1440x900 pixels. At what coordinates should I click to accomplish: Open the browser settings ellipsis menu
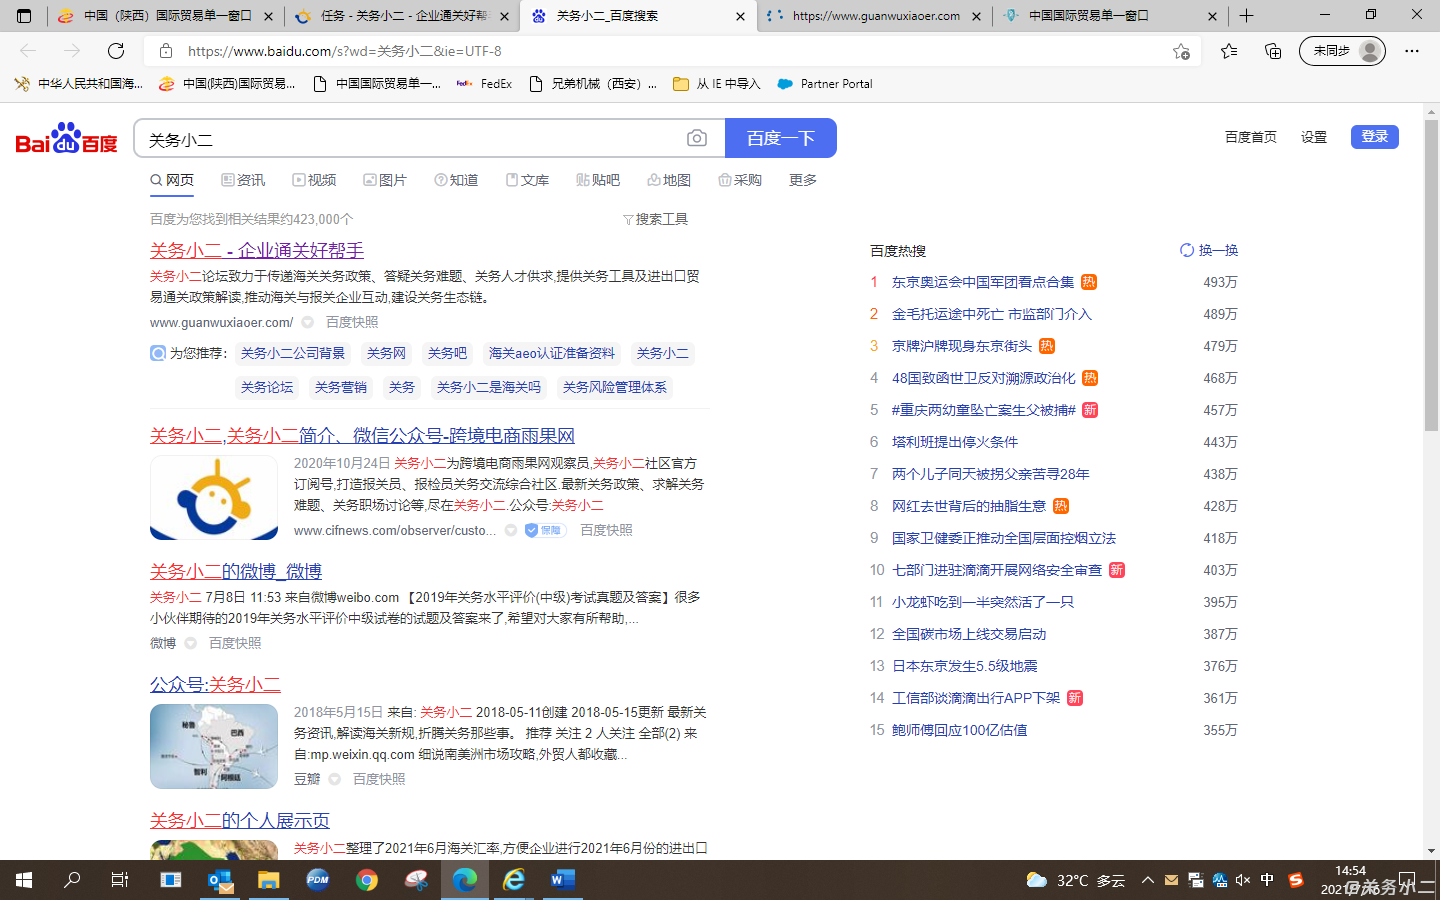pos(1412,51)
